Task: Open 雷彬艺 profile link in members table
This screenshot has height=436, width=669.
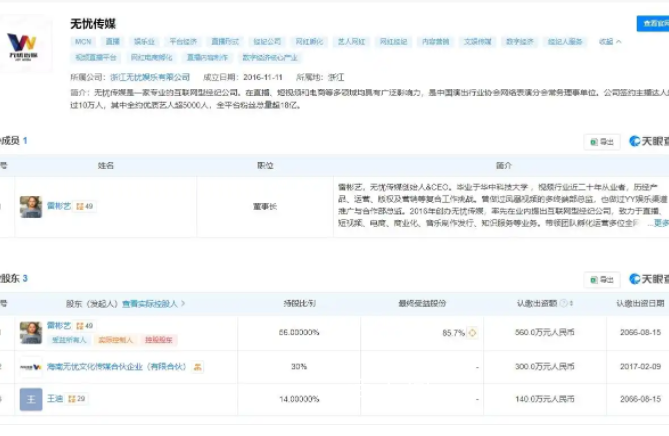Action: [59, 206]
